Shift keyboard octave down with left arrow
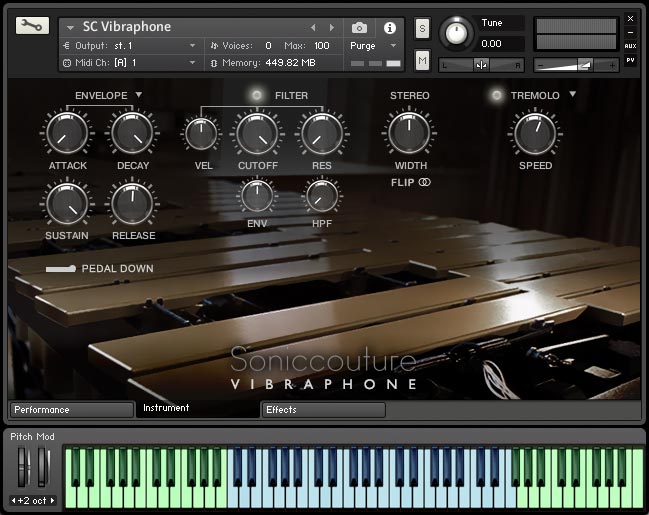Image resolution: width=649 pixels, height=515 pixels. pyautogui.click(x=13, y=501)
